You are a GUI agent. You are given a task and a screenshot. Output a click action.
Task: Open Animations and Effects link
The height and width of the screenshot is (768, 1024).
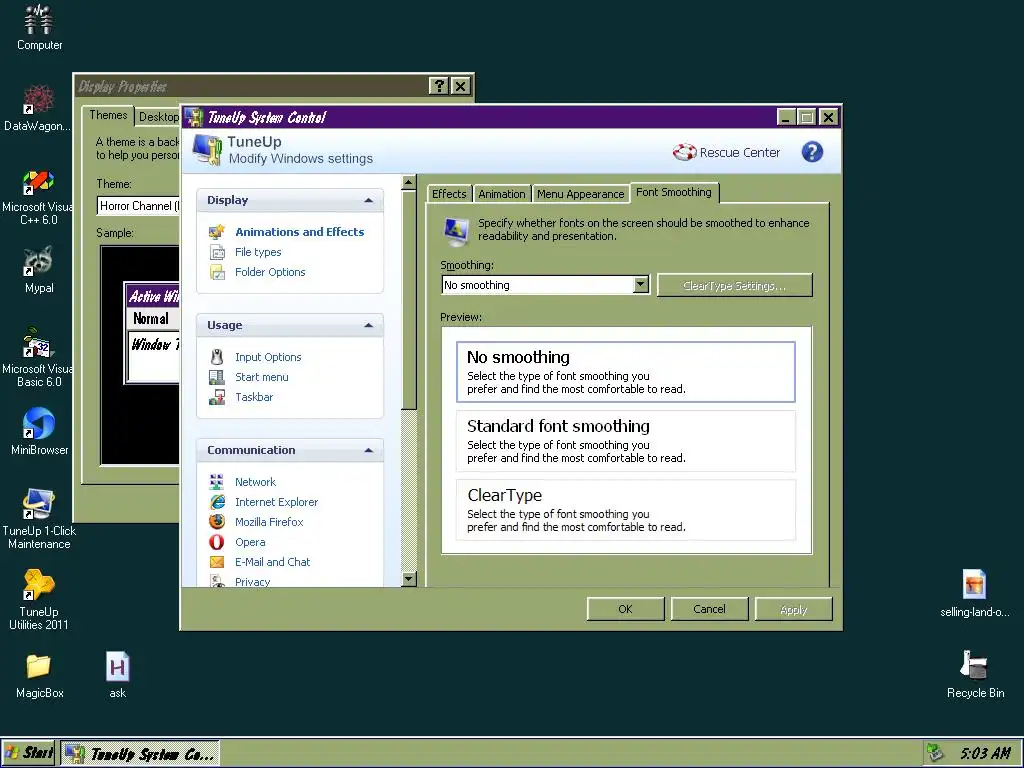point(300,232)
